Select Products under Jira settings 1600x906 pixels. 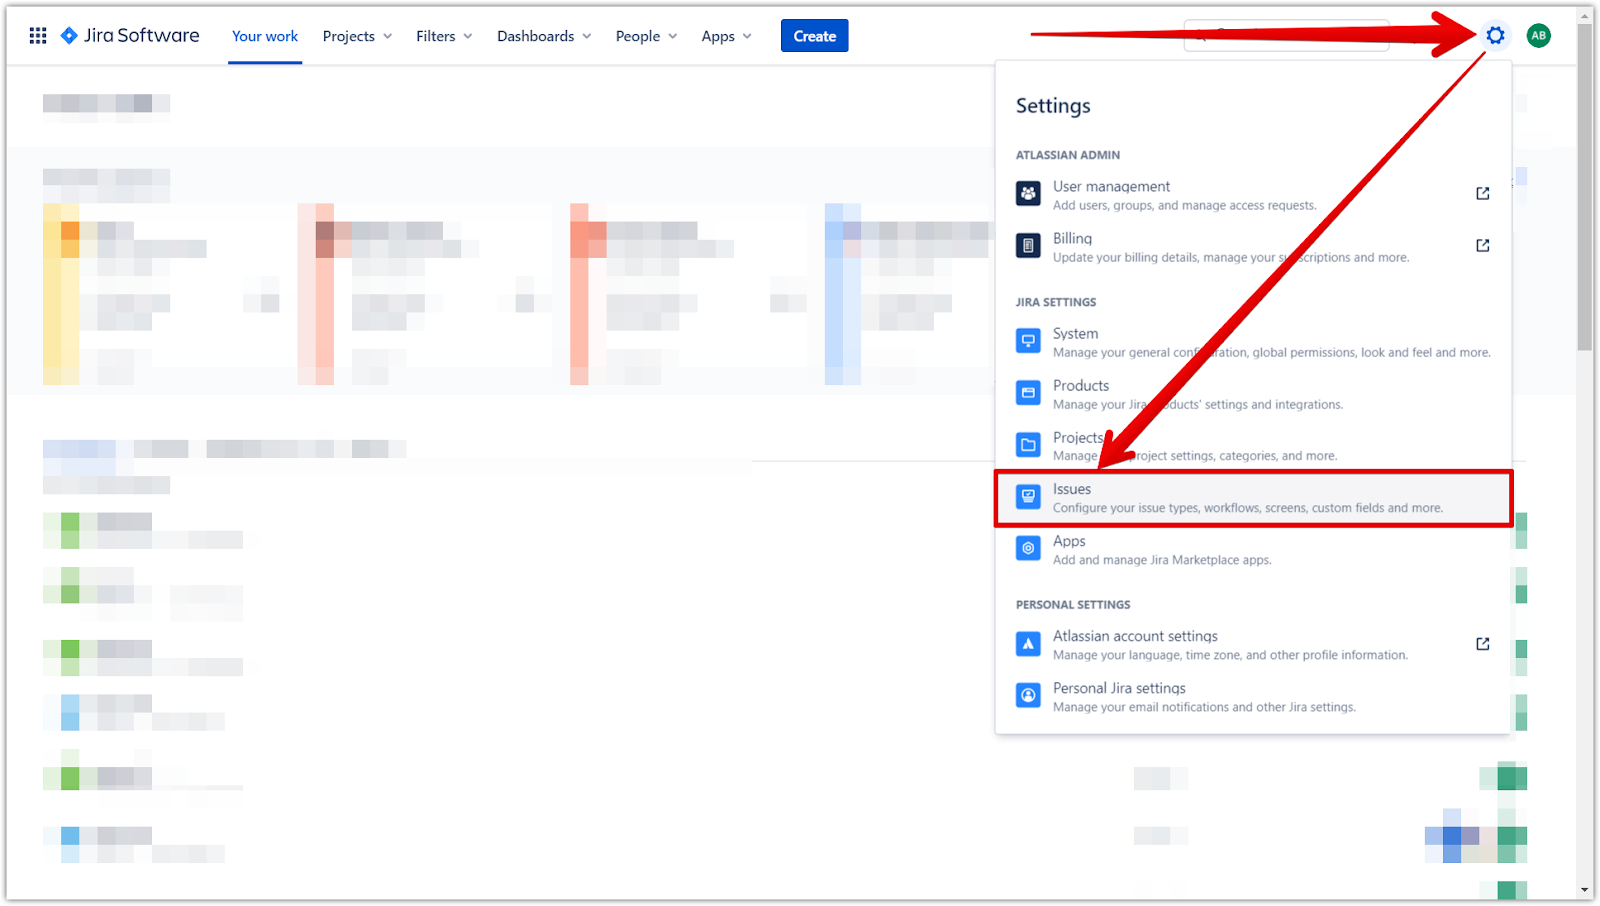coord(1253,393)
